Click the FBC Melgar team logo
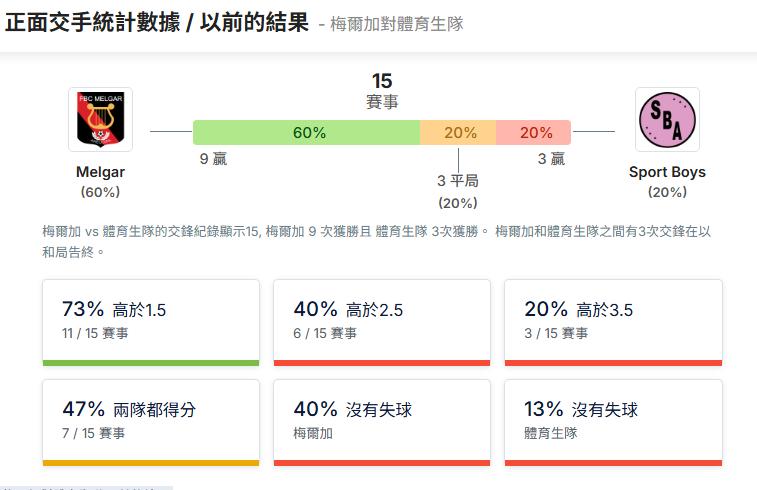 pyautogui.click(x=100, y=119)
